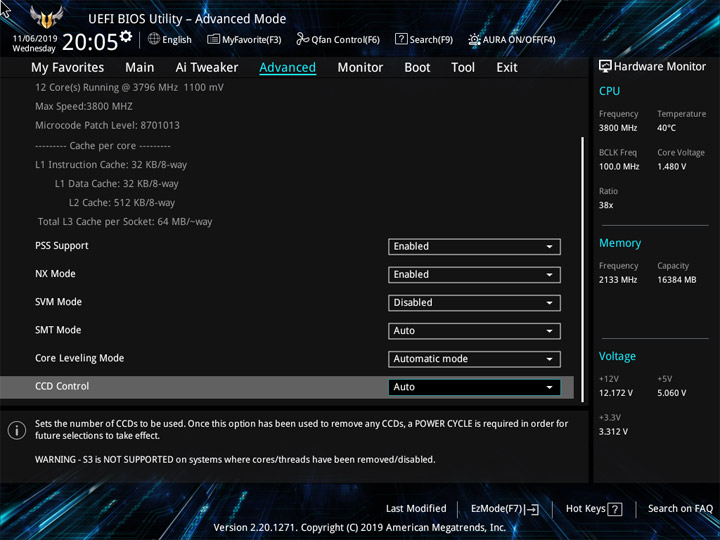
Task: Click the Search question mark icon
Action: pos(401,39)
